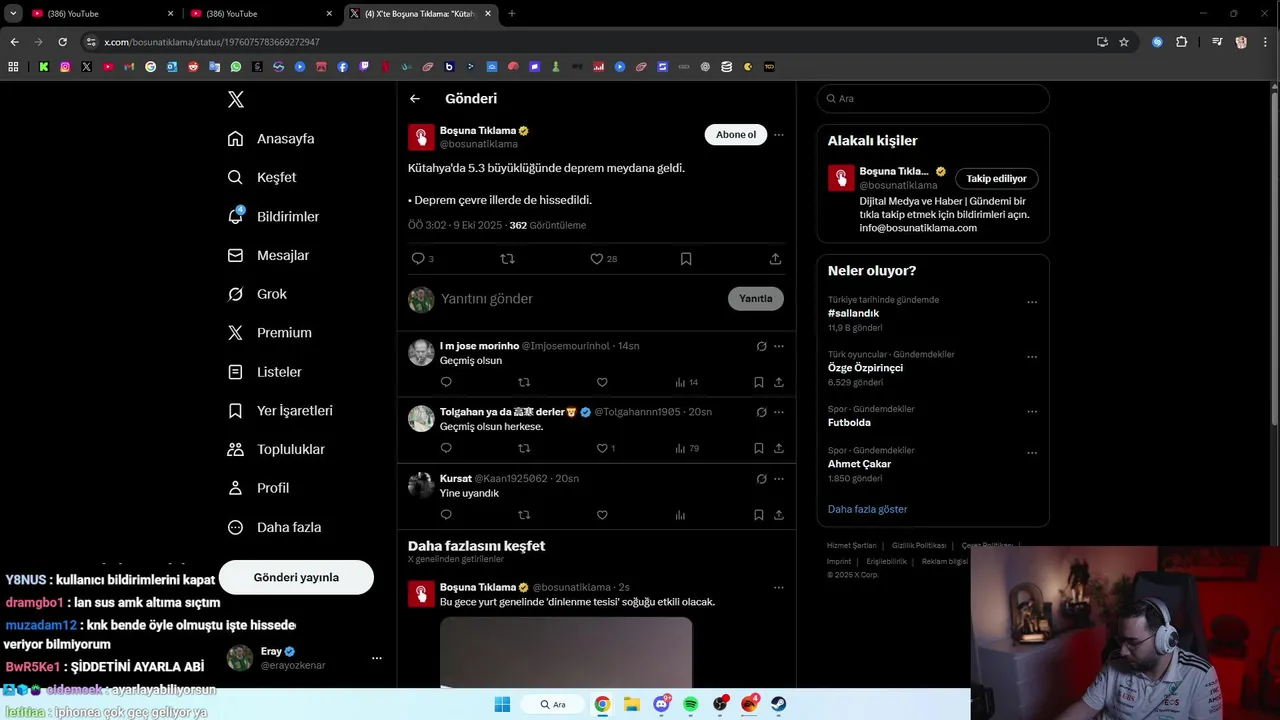The width and height of the screenshot is (1280, 720).
Task: Open more options for Özge Özpirinçci trend
Action: click(x=1032, y=357)
